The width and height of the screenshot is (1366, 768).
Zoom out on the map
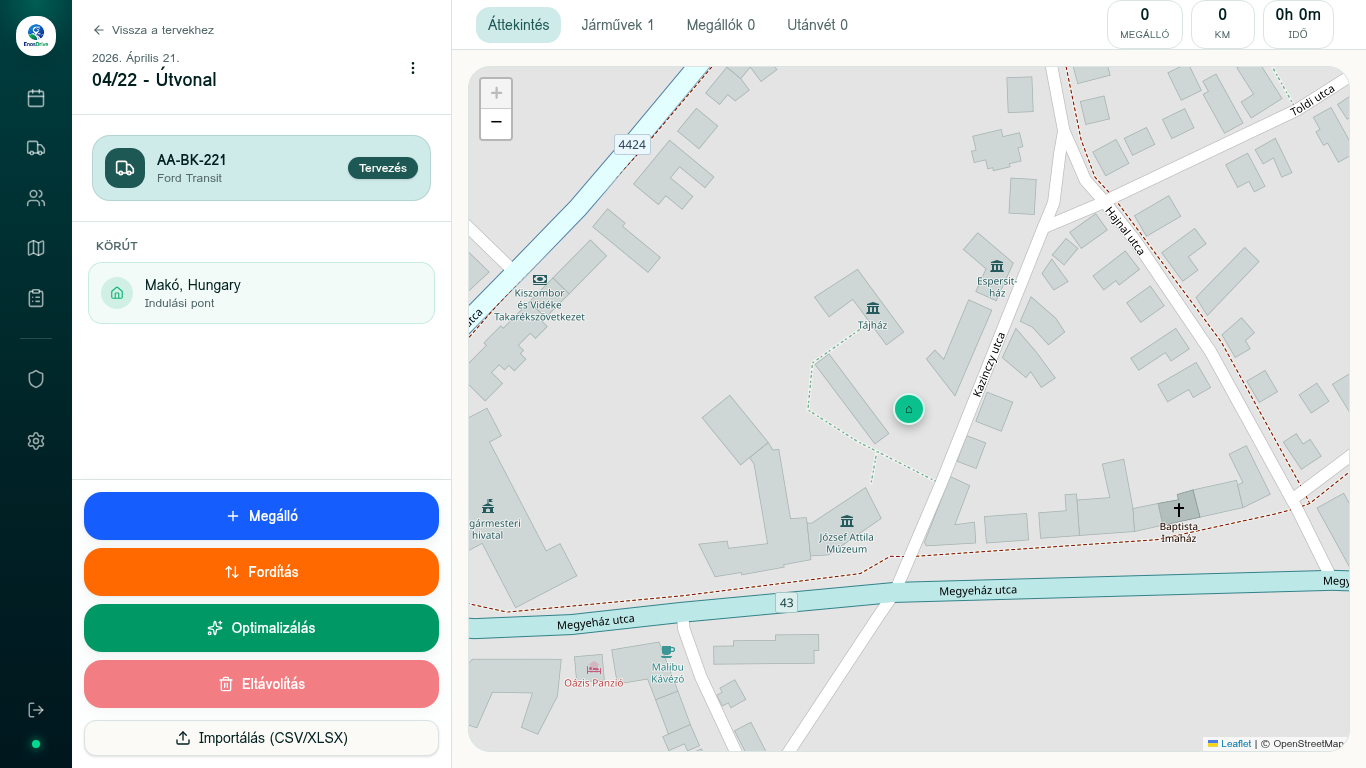tap(496, 123)
